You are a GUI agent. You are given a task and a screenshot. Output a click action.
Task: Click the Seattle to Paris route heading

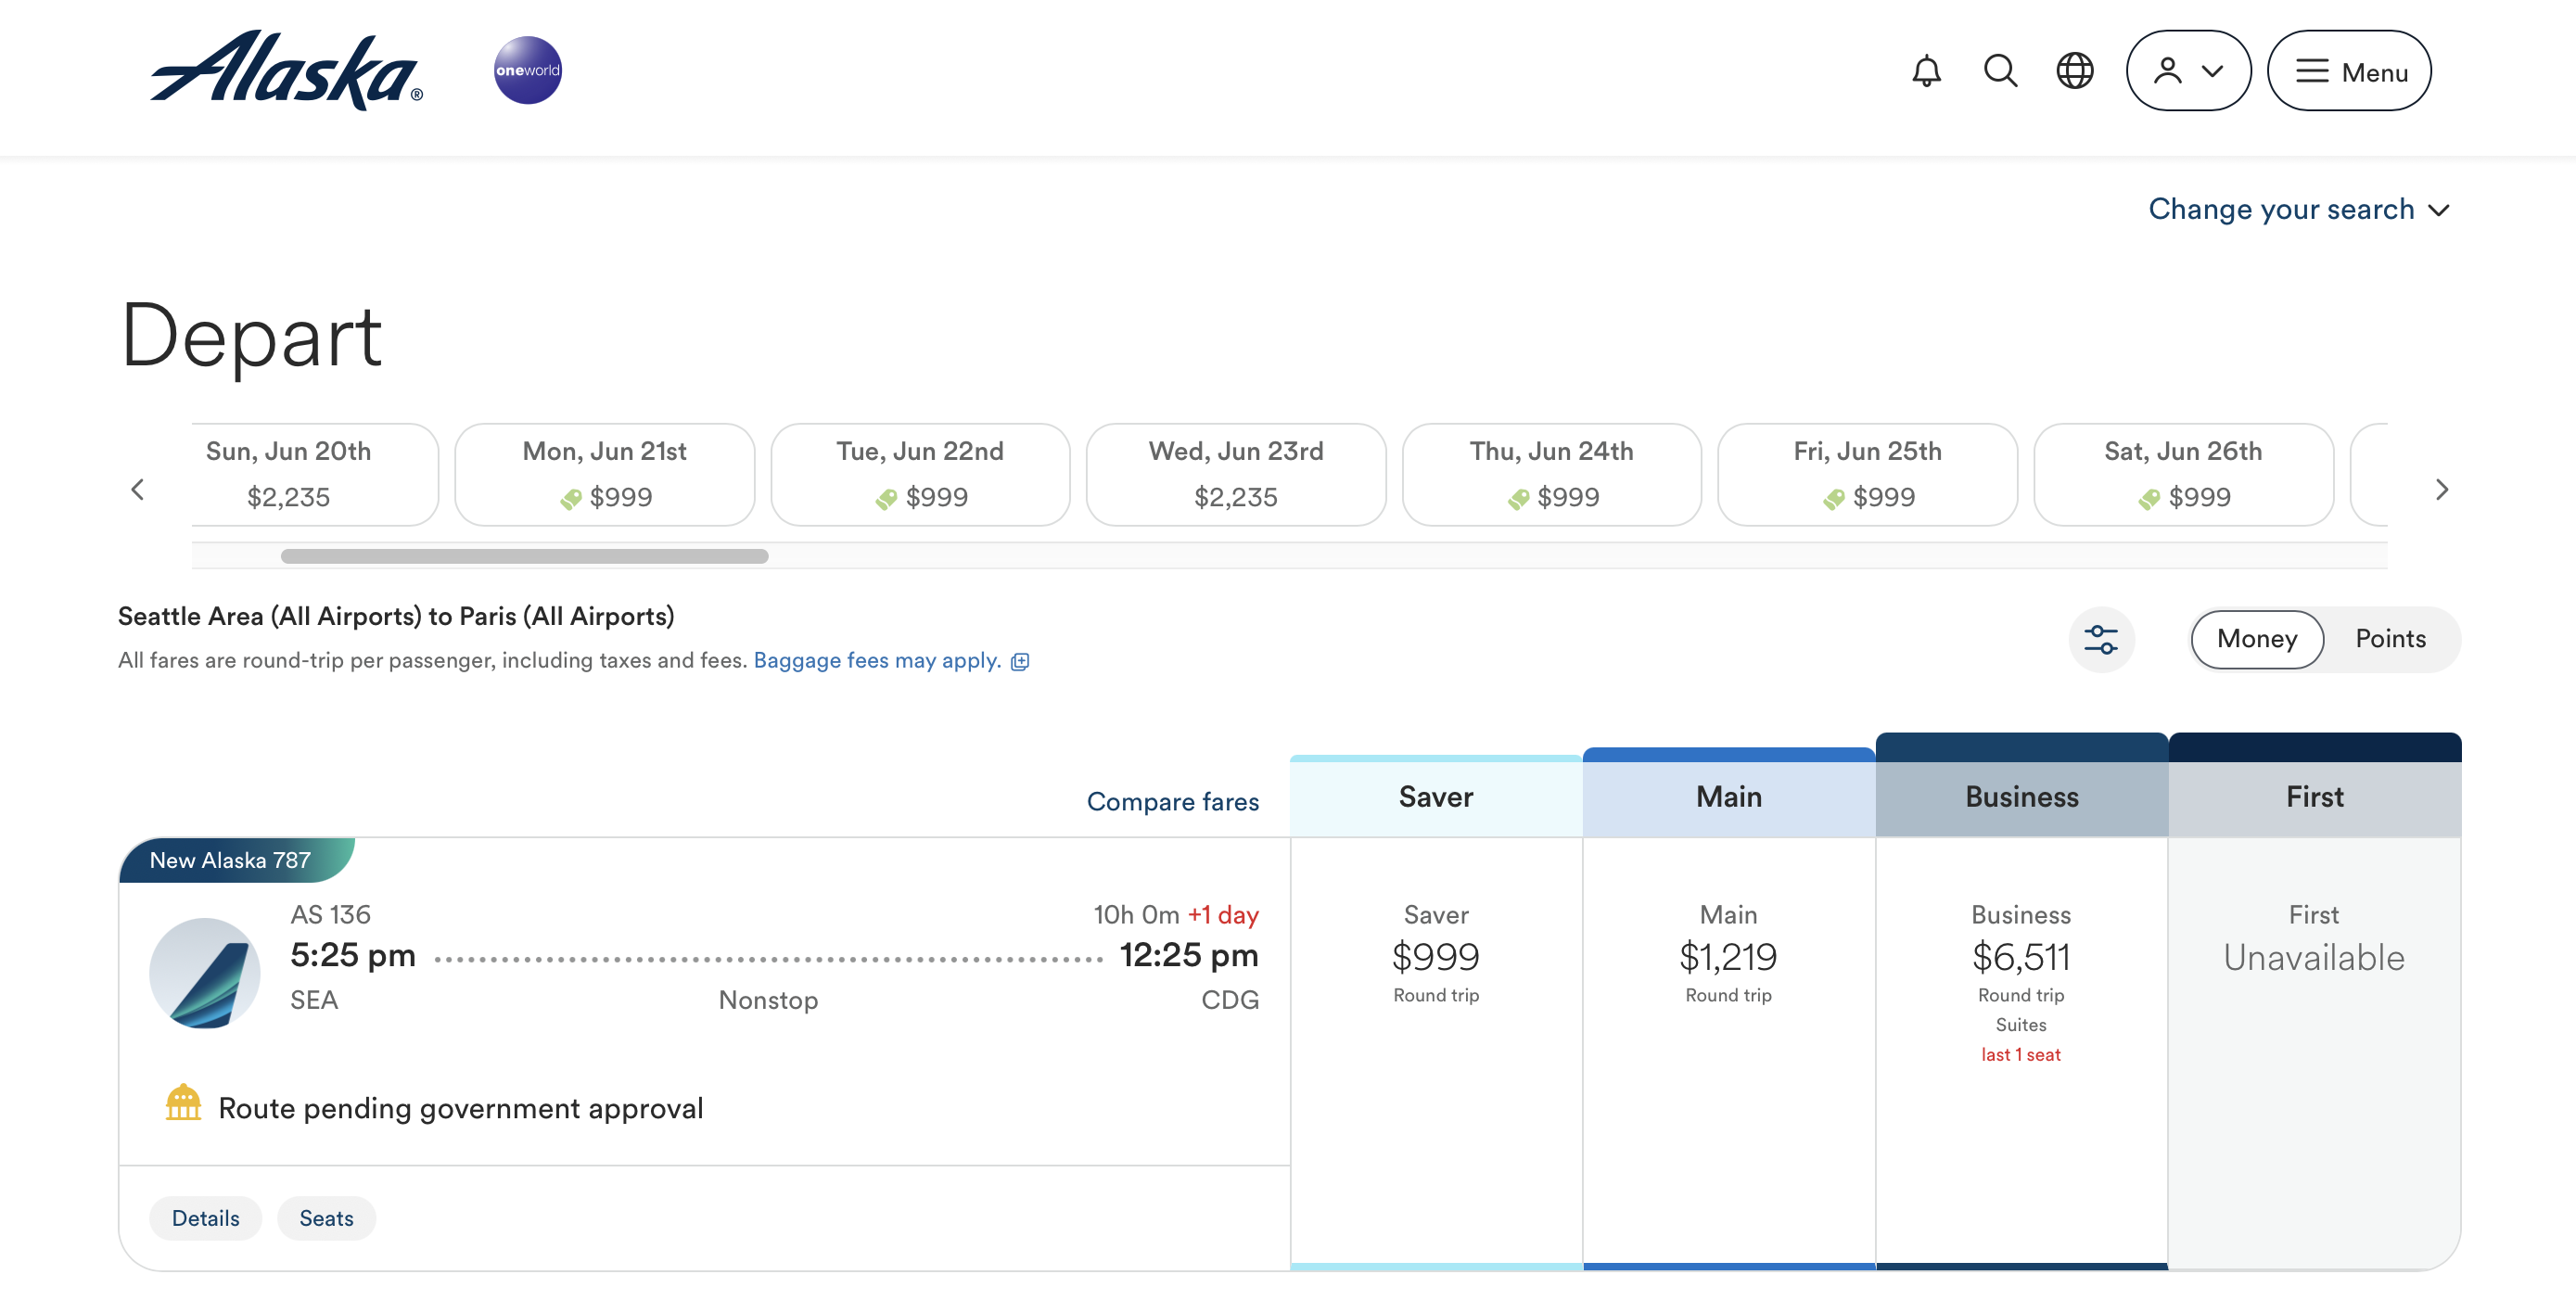[396, 616]
